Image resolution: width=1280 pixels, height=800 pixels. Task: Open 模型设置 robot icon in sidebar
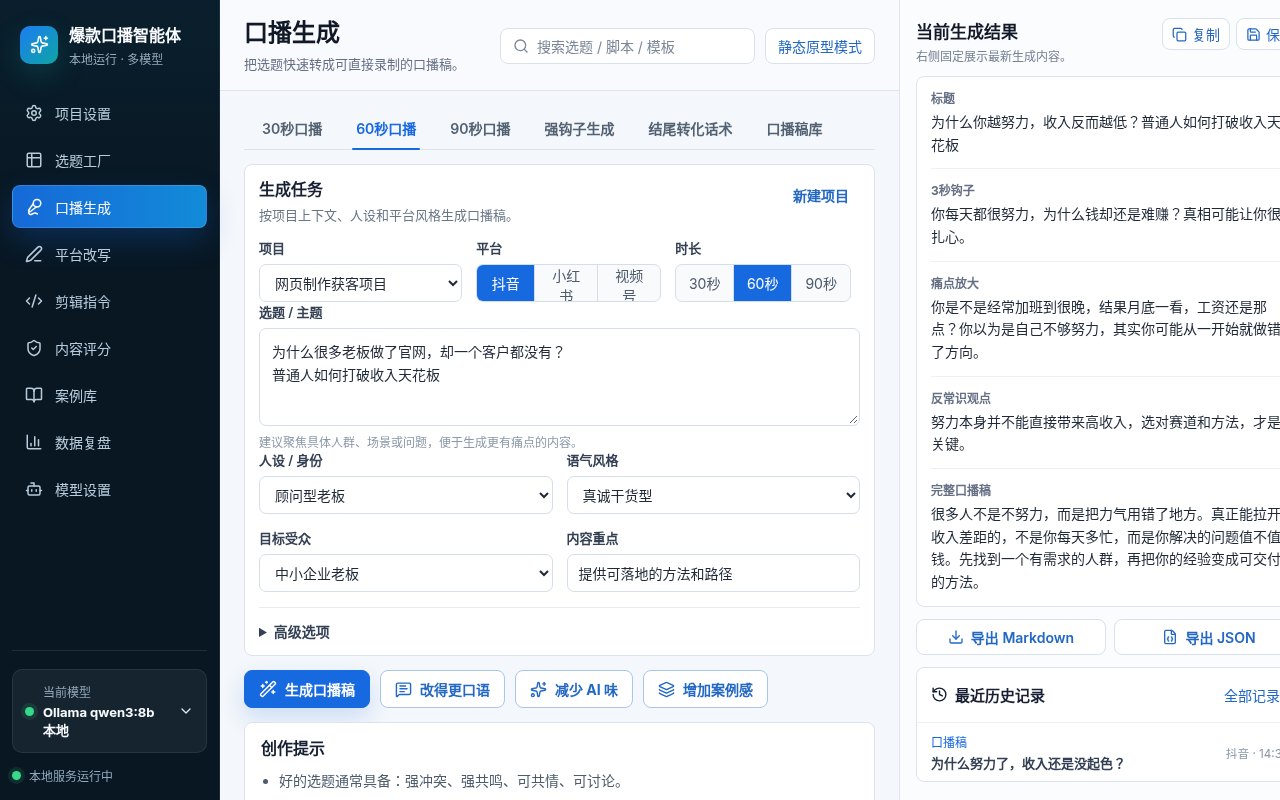pyautogui.click(x=34, y=489)
